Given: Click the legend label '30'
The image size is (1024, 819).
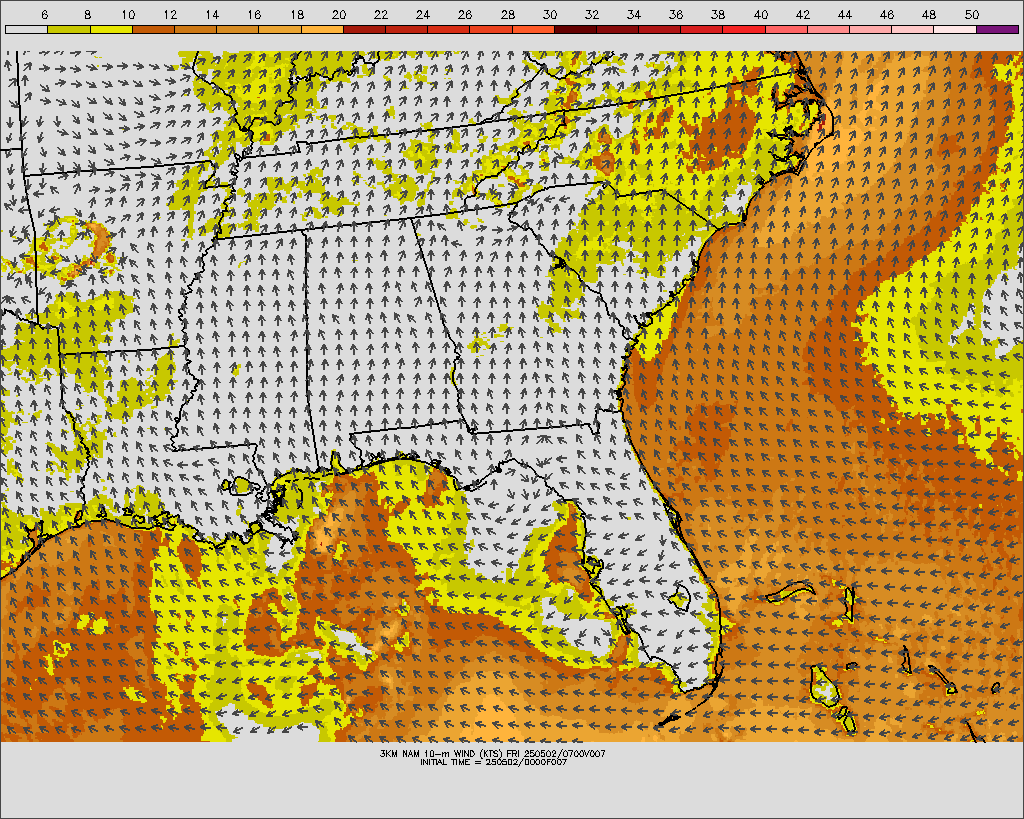Looking at the screenshot, I should [549, 14].
